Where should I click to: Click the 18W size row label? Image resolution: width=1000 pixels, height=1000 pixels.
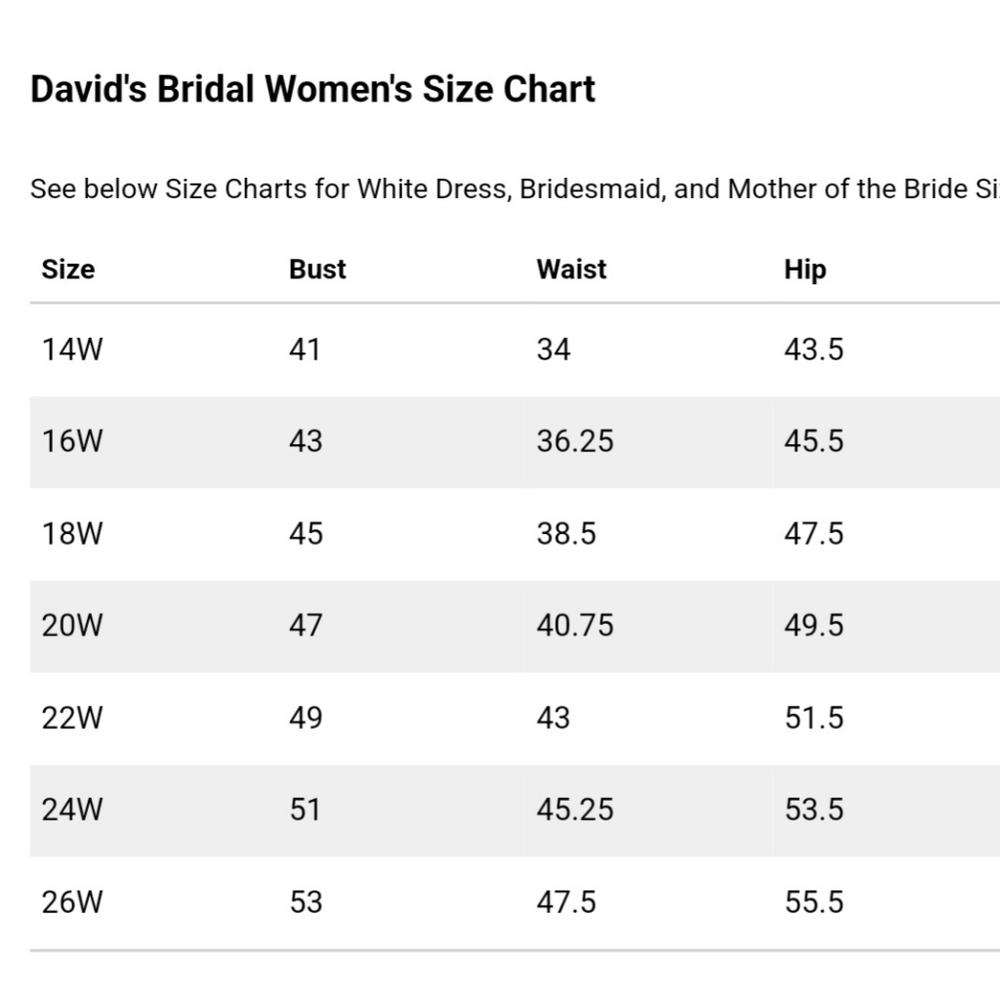72,534
